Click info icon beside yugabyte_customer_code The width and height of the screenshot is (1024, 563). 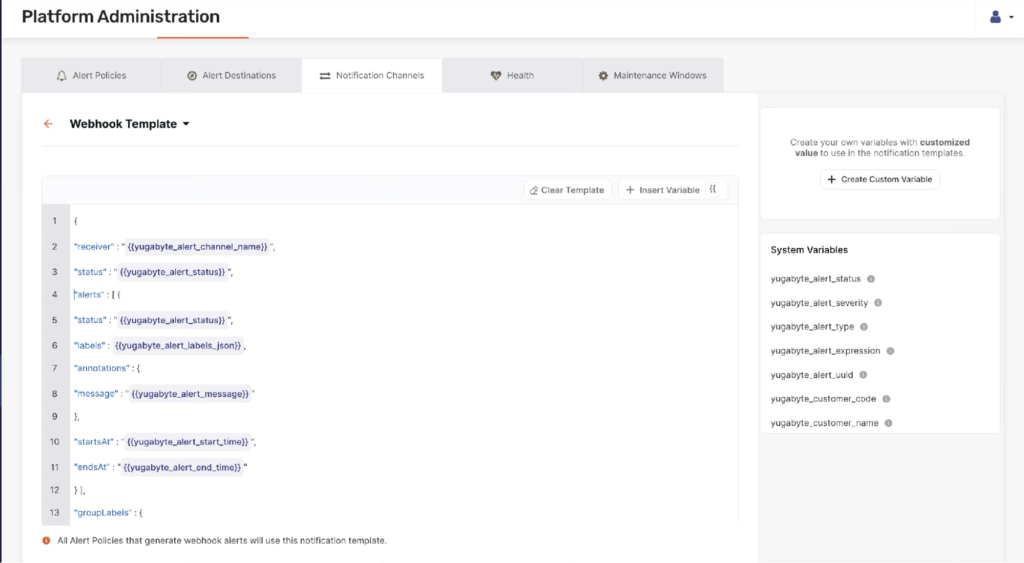point(886,399)
